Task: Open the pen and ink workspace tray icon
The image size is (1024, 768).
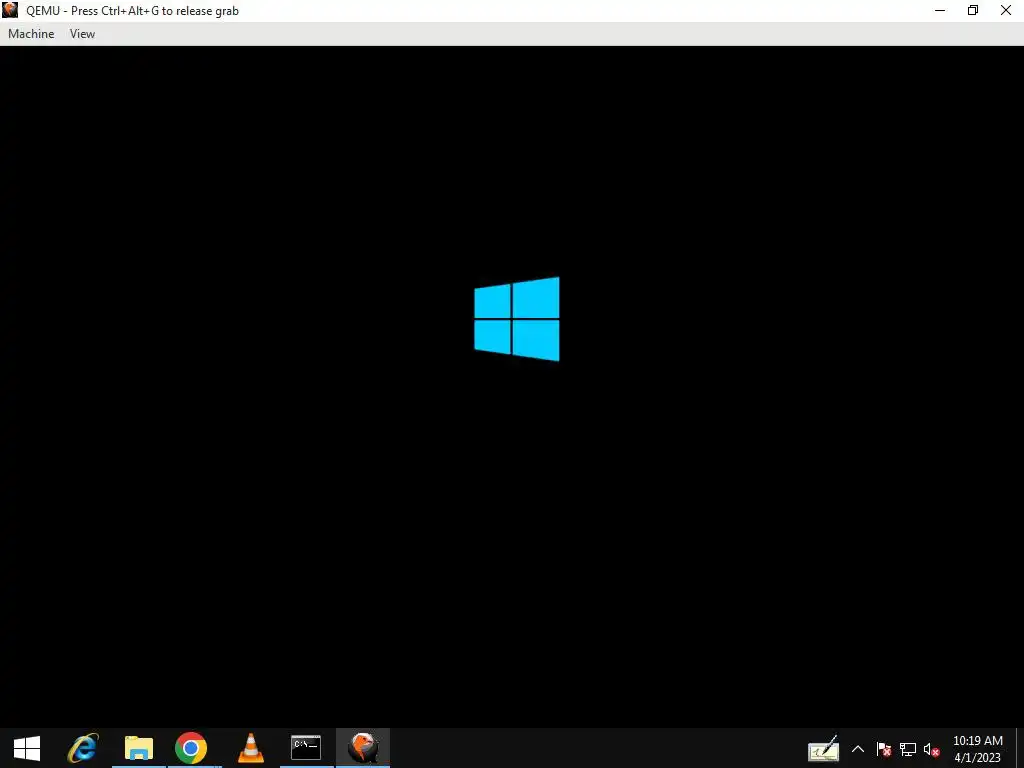Action: (824, 749)
